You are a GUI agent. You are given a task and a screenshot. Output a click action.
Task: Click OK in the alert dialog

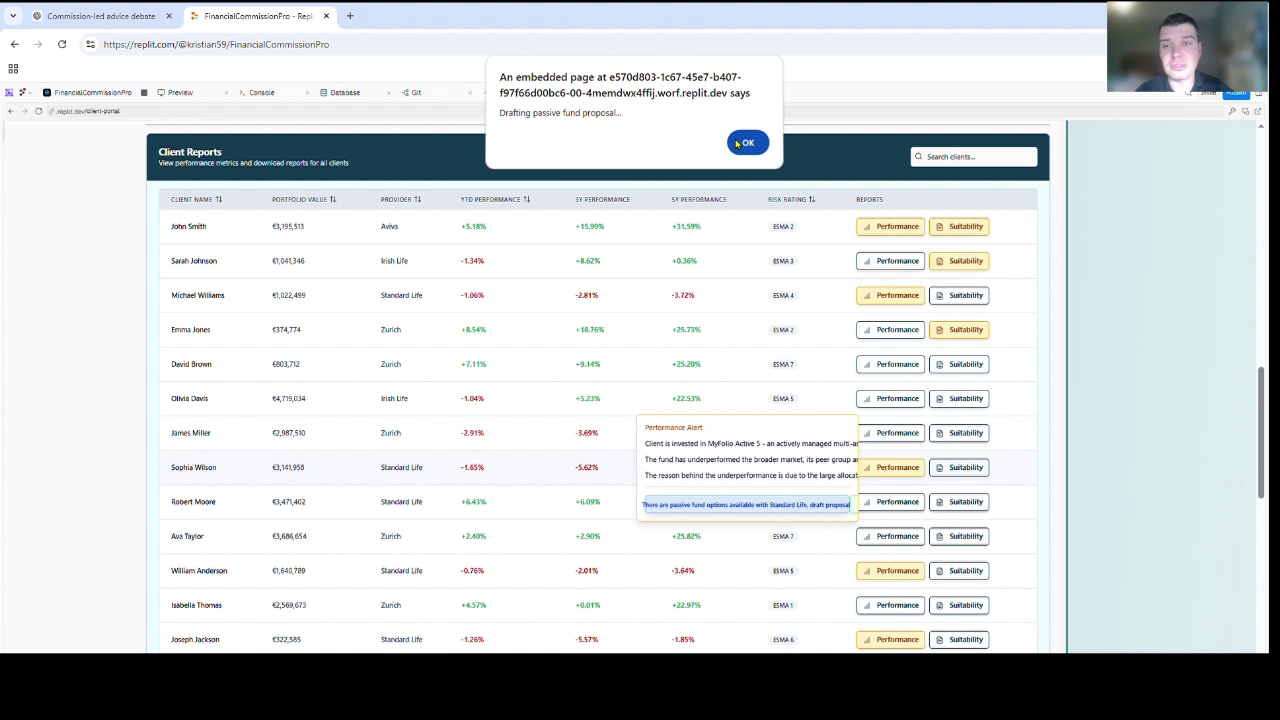747,143
